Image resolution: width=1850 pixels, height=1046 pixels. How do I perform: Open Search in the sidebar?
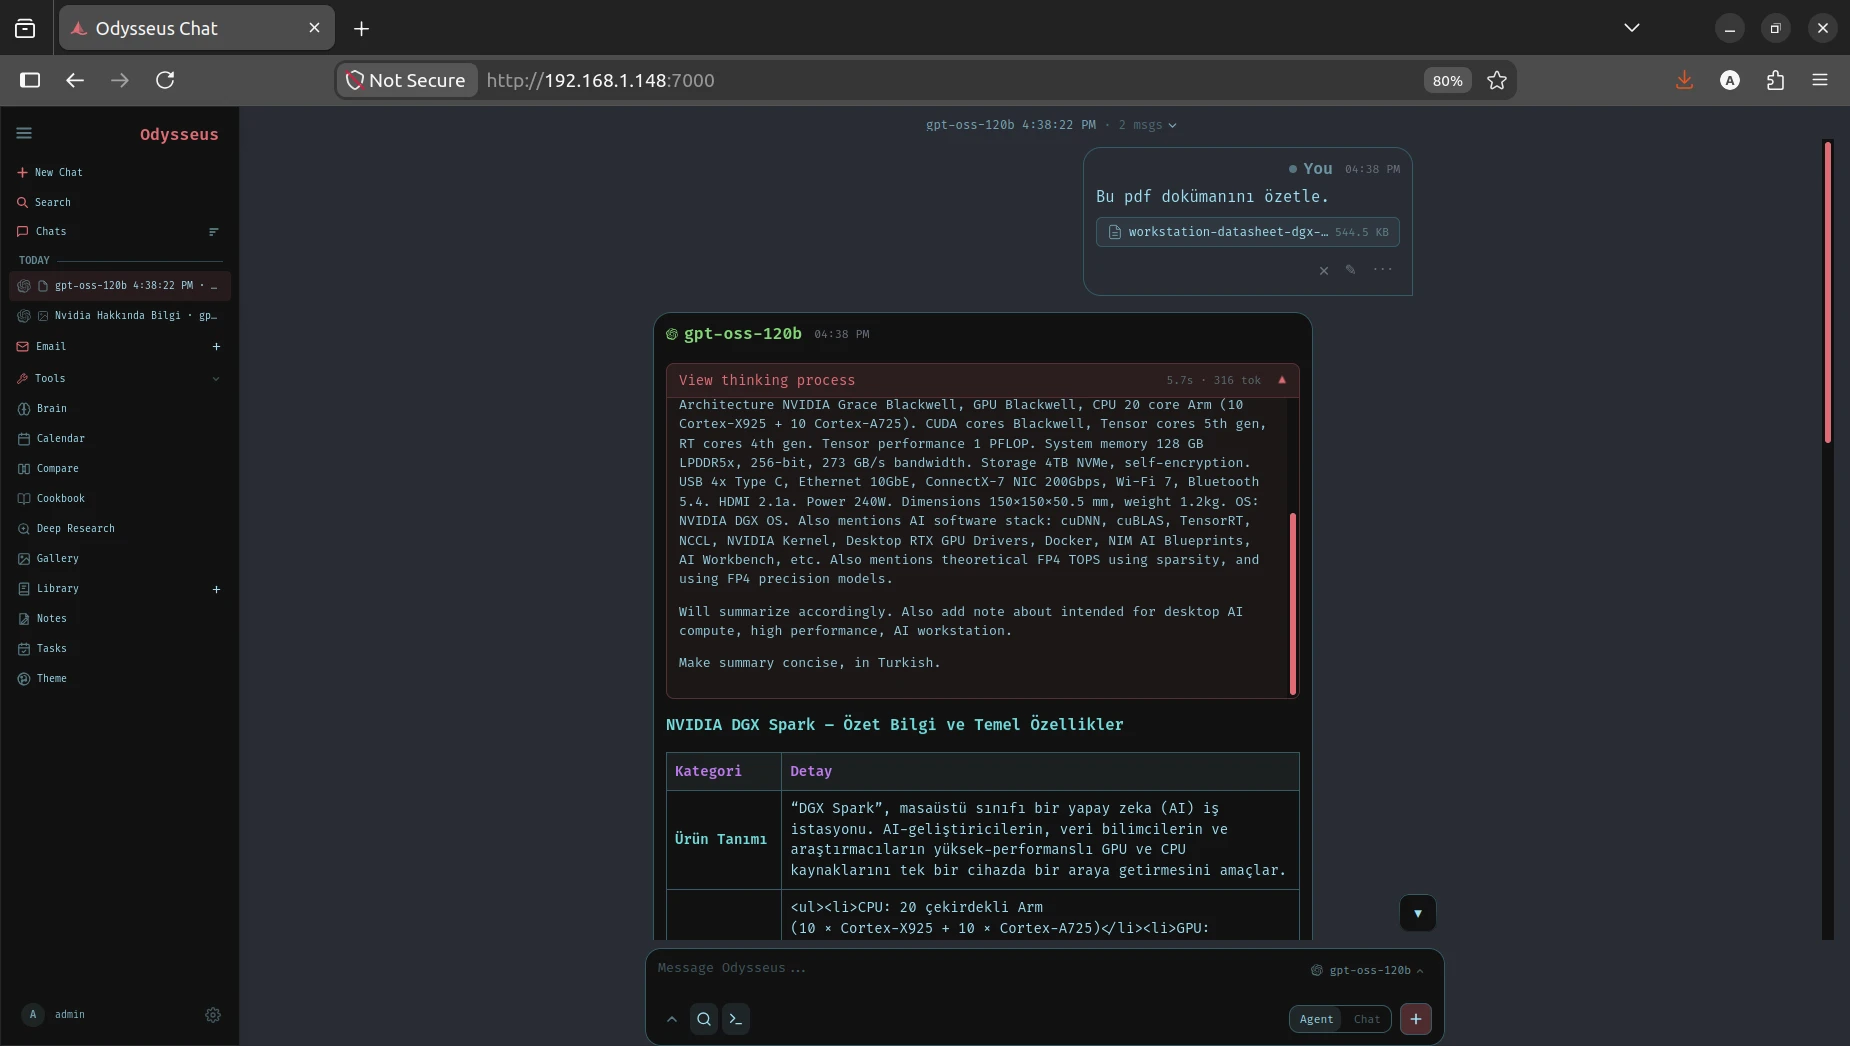pos(44,202)
